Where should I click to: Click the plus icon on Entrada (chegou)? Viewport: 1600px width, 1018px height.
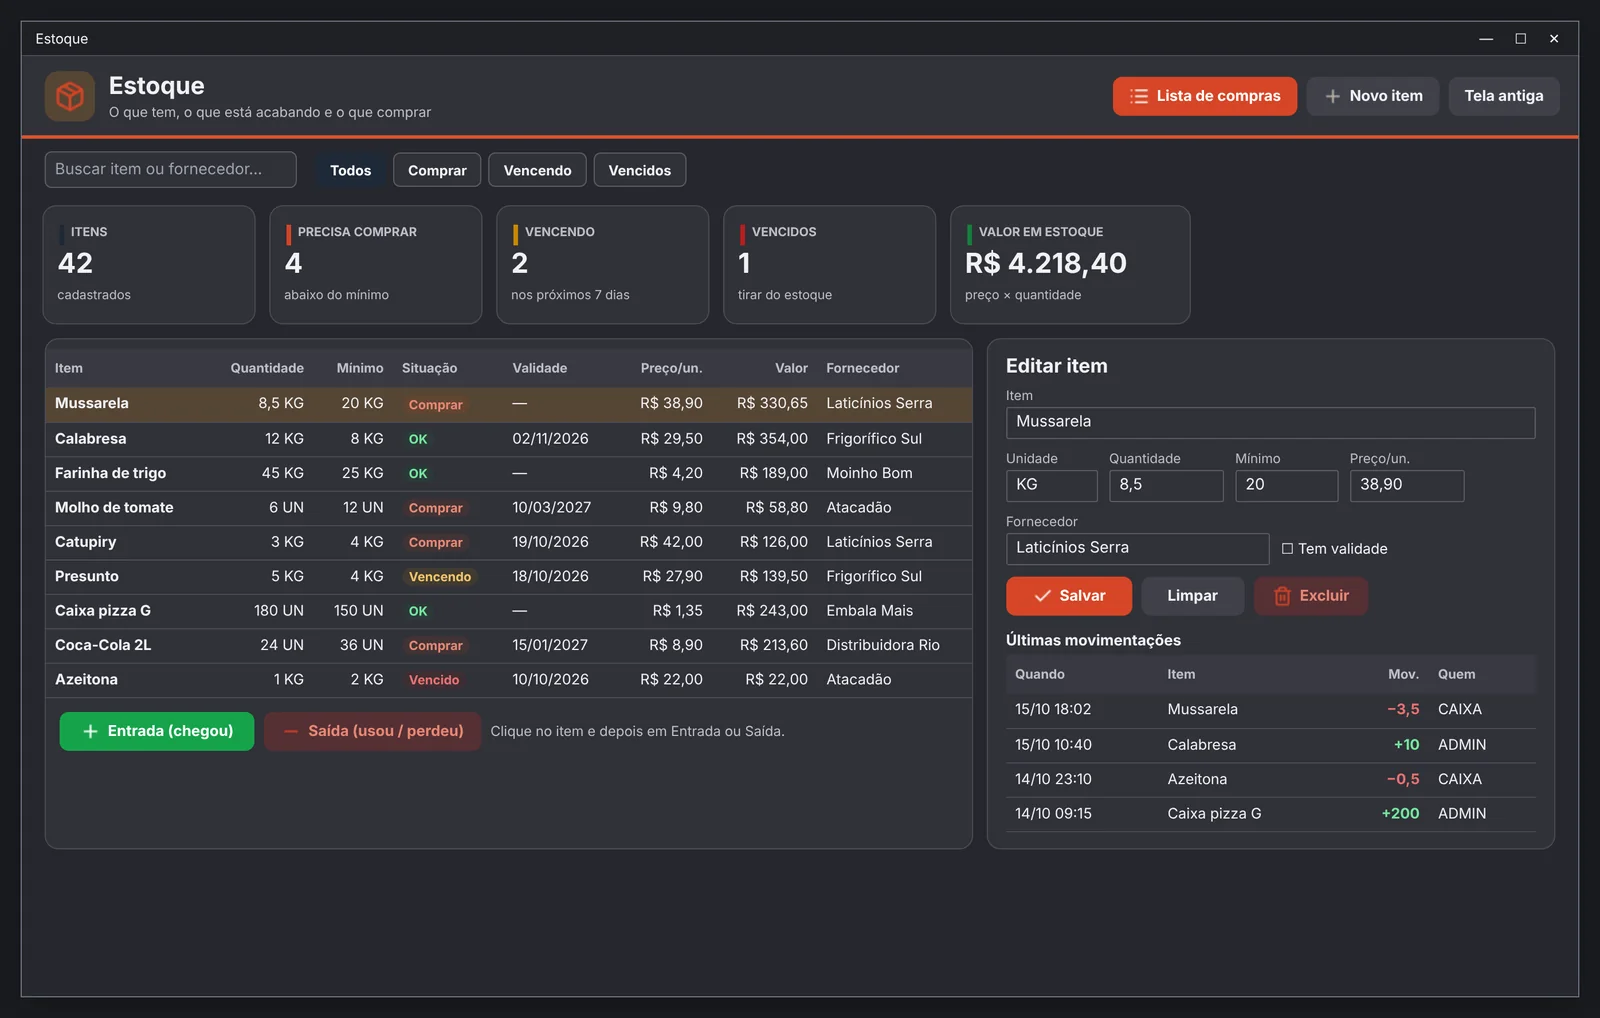[x=90, y=732]
